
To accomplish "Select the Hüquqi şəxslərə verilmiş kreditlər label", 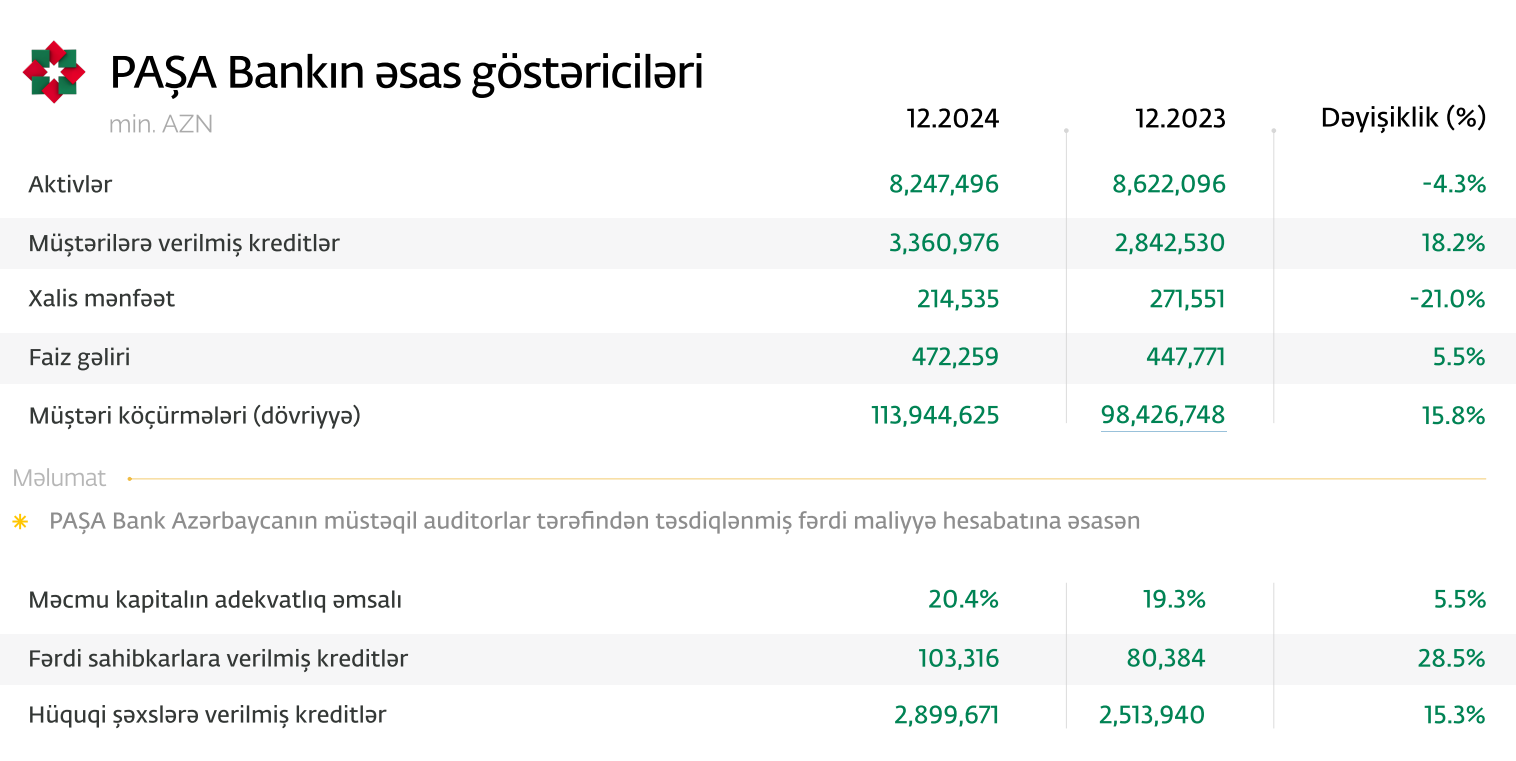I will (207, 715).
